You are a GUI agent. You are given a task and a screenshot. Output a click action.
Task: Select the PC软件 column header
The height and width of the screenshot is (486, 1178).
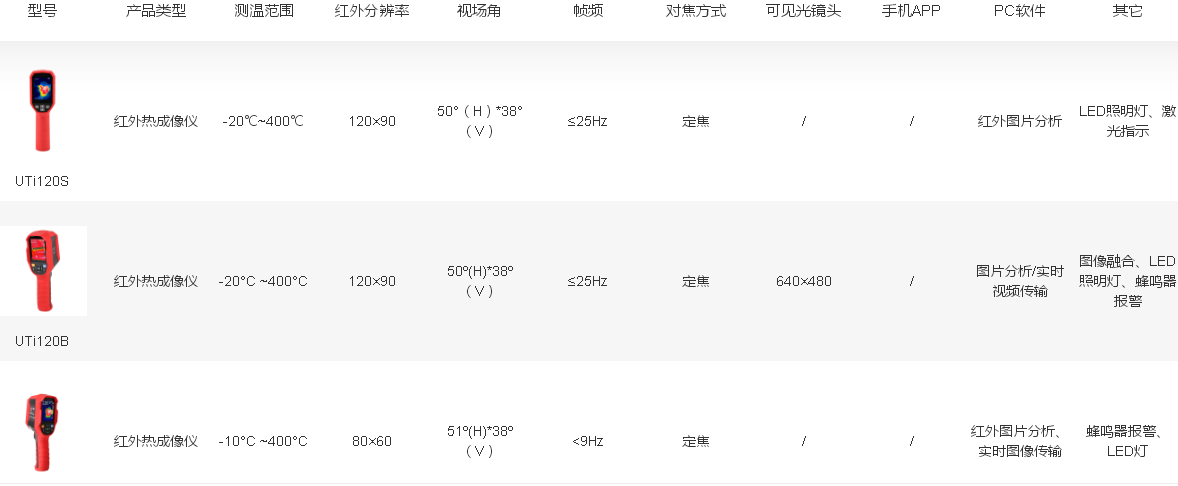click(1019, 11)
